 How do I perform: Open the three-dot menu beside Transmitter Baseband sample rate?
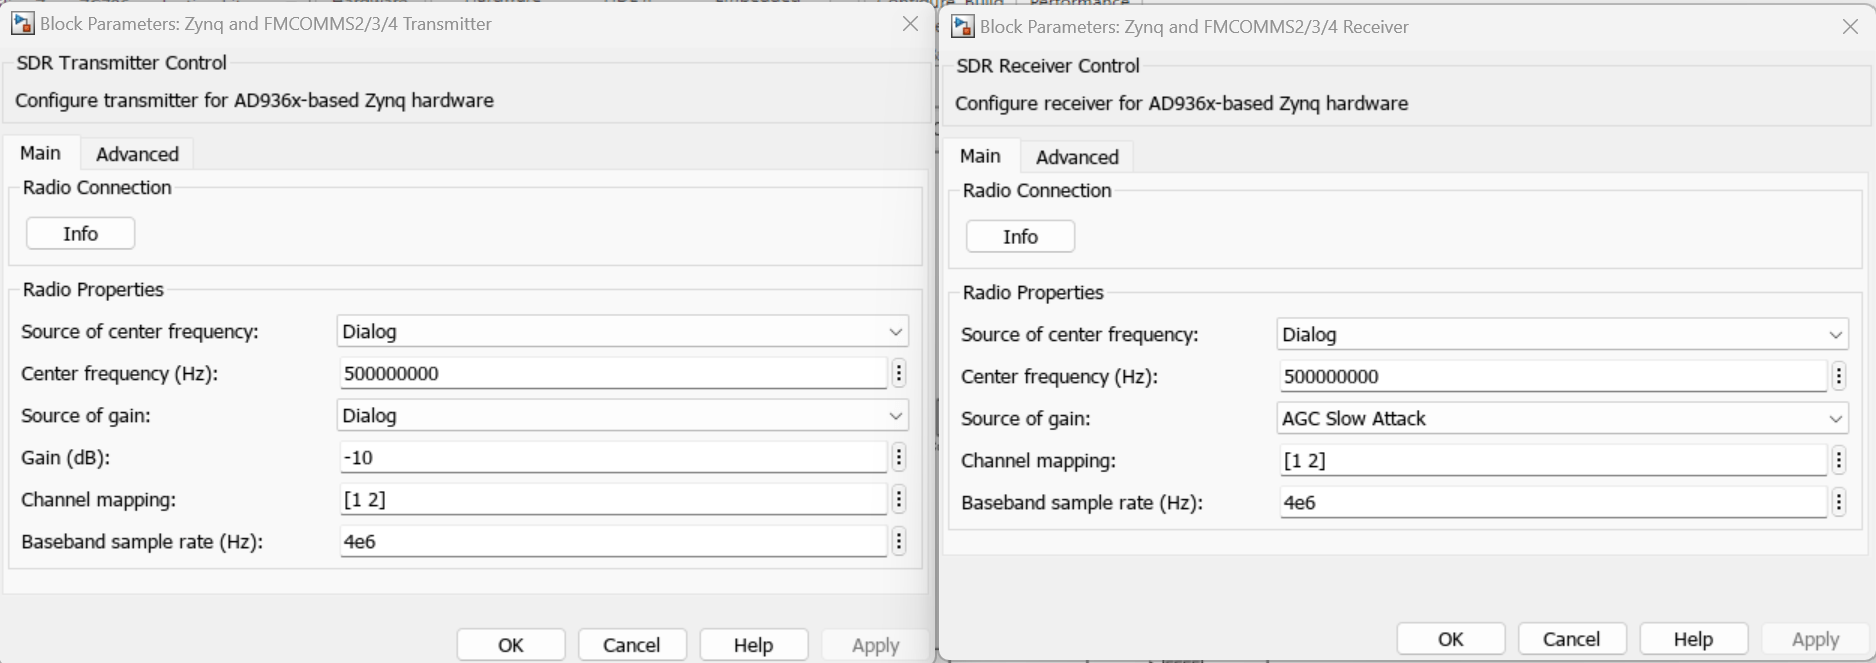pyautogui.click(x=898, y=542)
